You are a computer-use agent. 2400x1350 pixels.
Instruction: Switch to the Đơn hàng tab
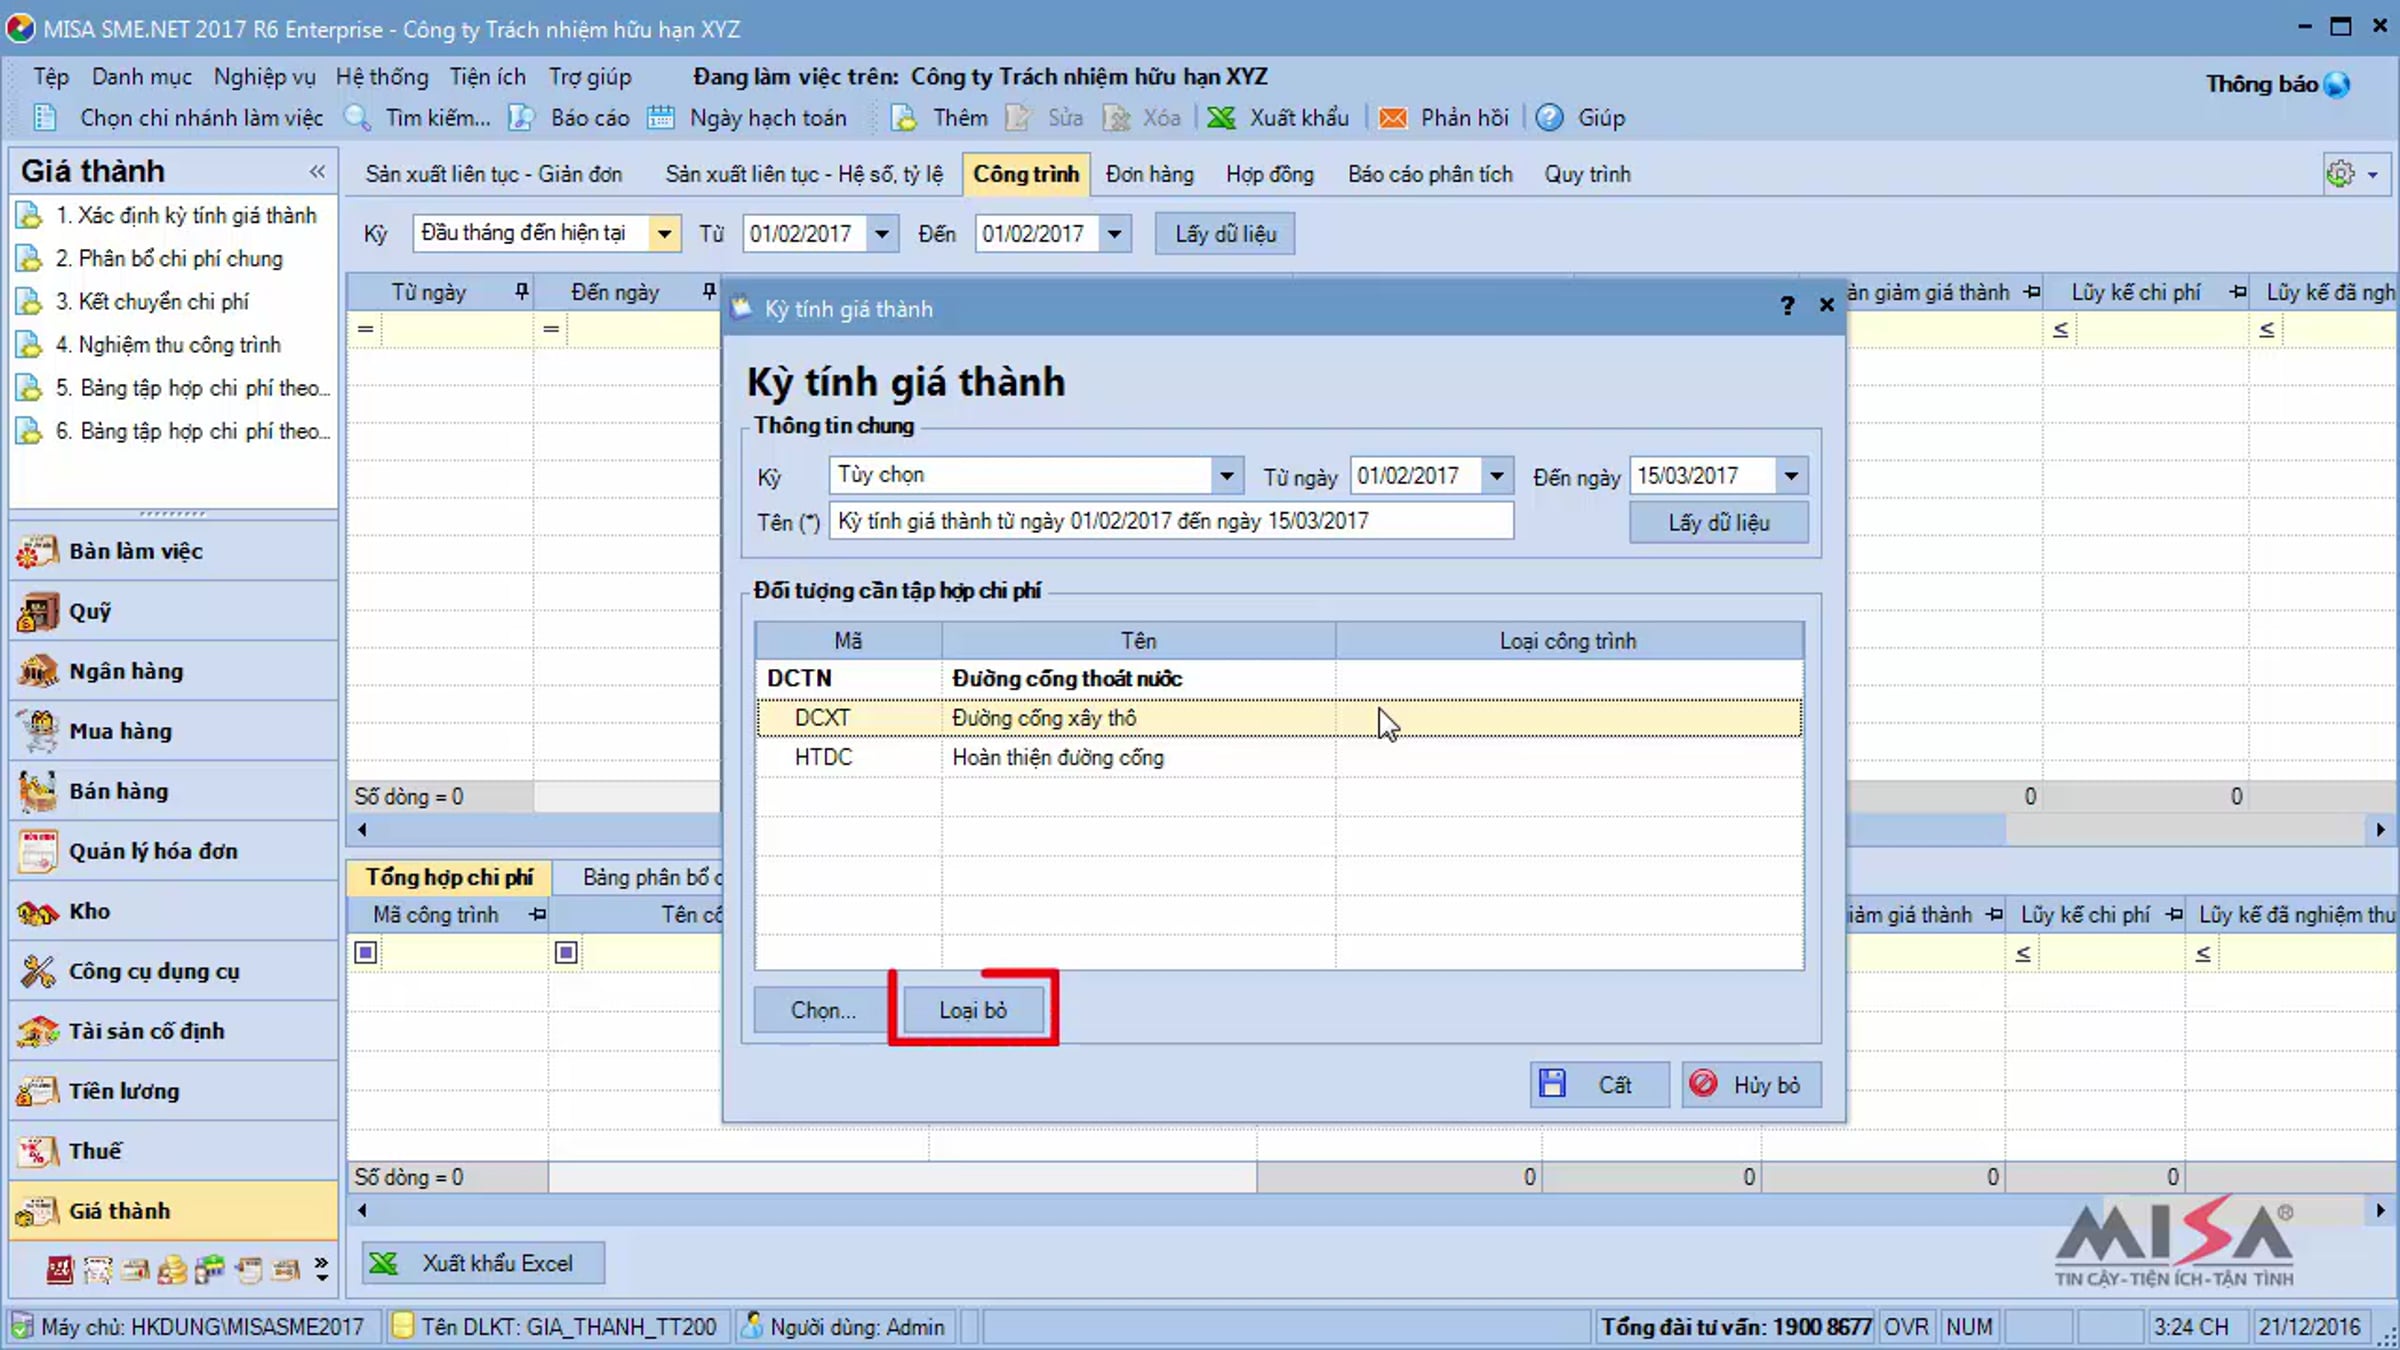tap(1150, 174)
